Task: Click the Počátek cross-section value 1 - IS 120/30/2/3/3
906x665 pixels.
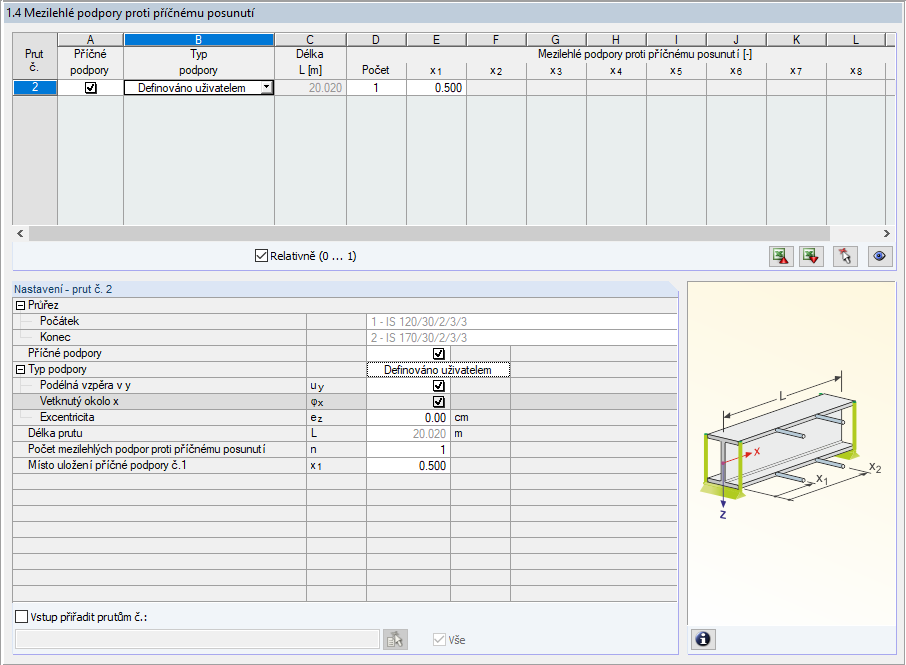Action: [x=521, y=322]
